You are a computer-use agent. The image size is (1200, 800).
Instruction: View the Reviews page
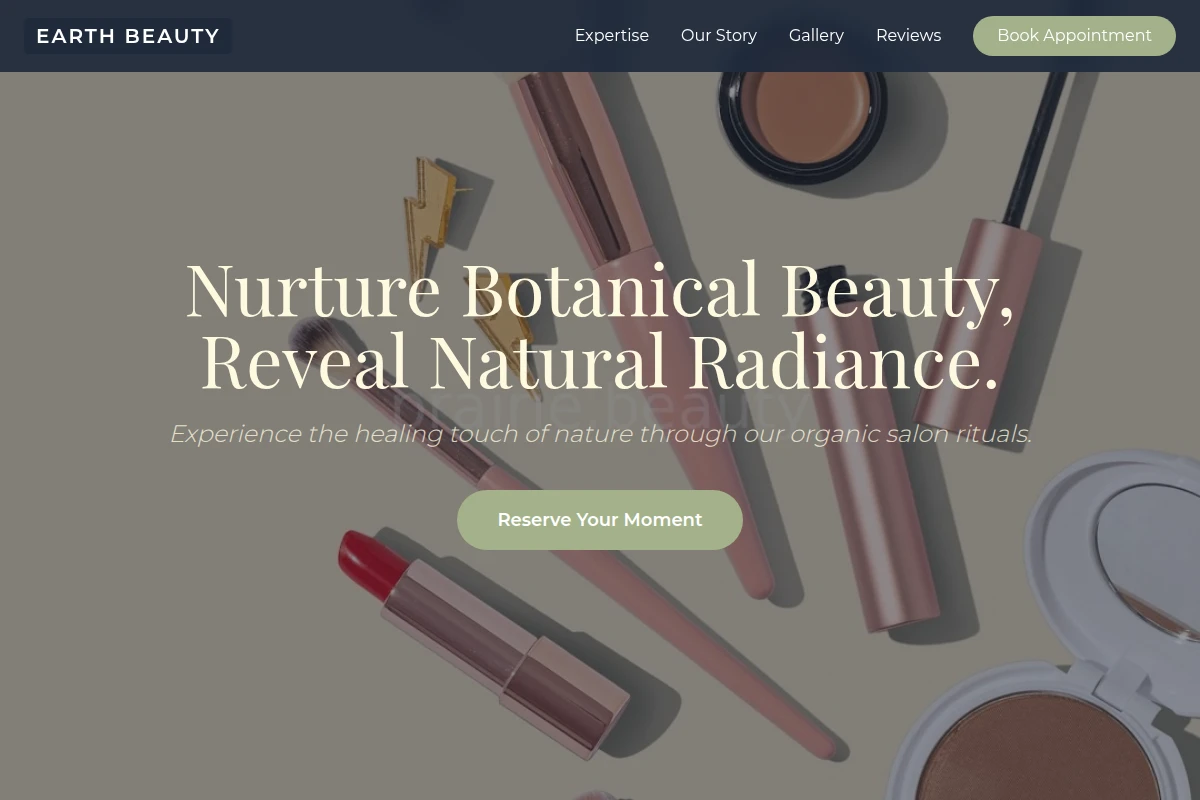[x=908, y=36]
